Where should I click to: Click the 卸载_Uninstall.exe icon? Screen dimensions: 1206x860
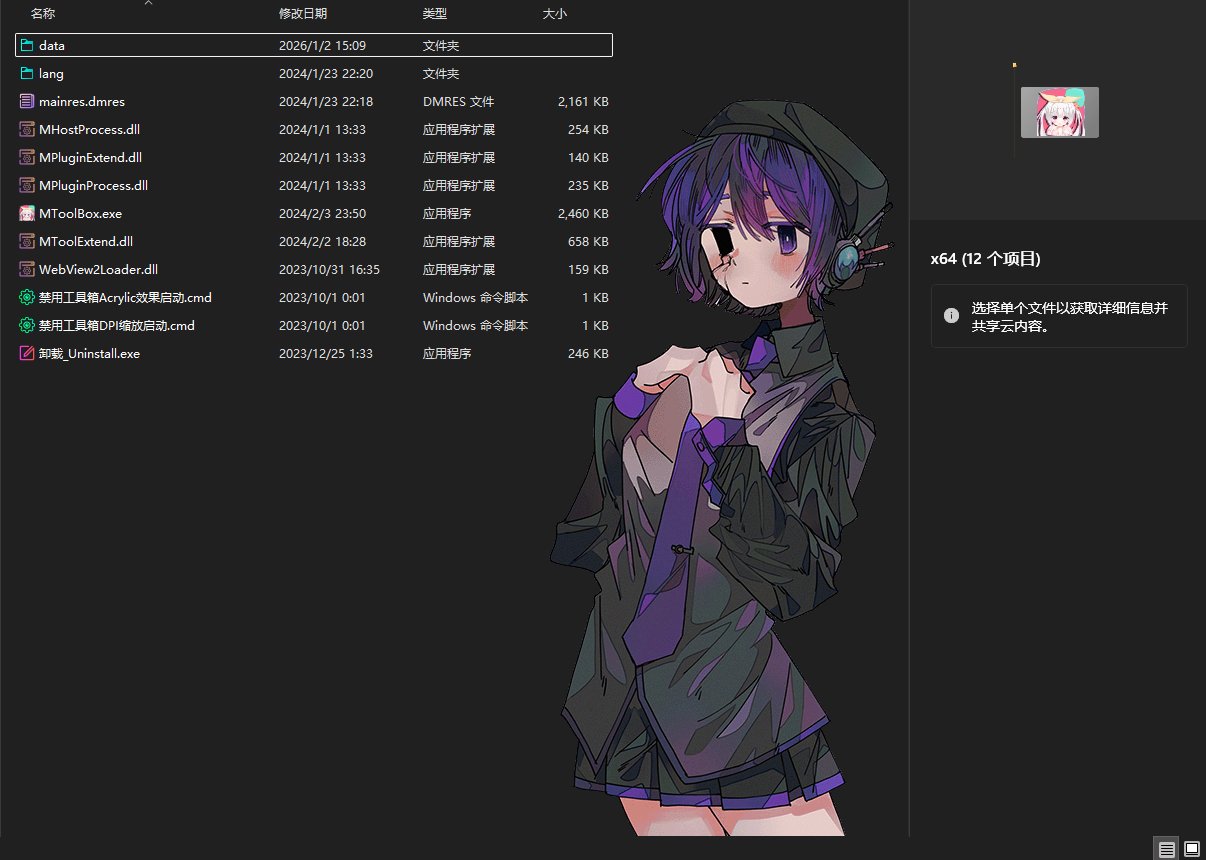(x=27, y=354)
